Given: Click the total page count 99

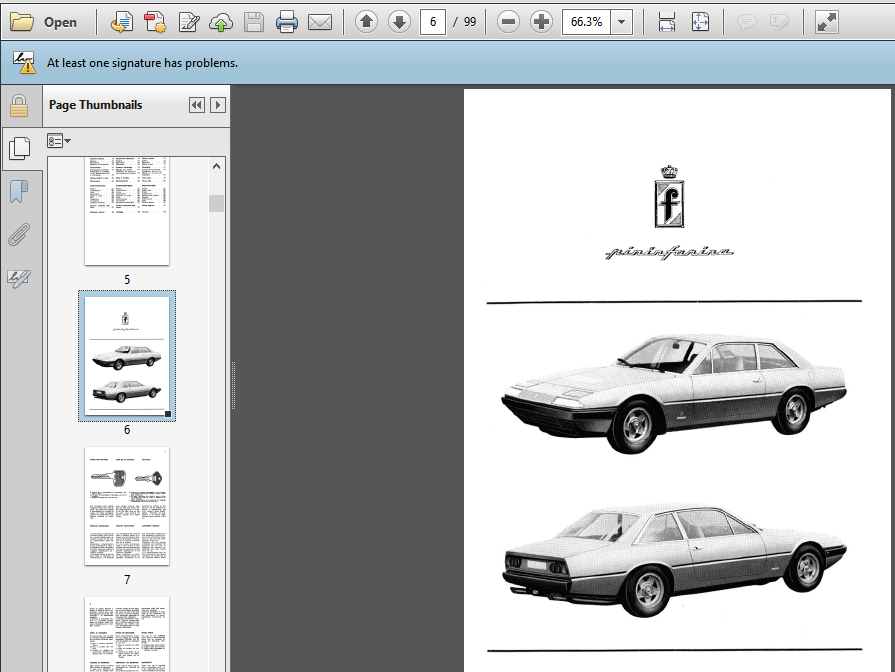Looking at the screenshot, I should (x=470, y=22).
